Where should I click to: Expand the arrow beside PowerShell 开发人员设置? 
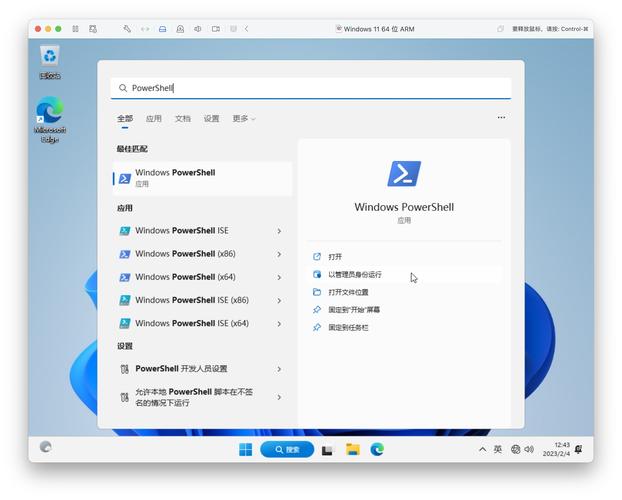click(279, 369)
